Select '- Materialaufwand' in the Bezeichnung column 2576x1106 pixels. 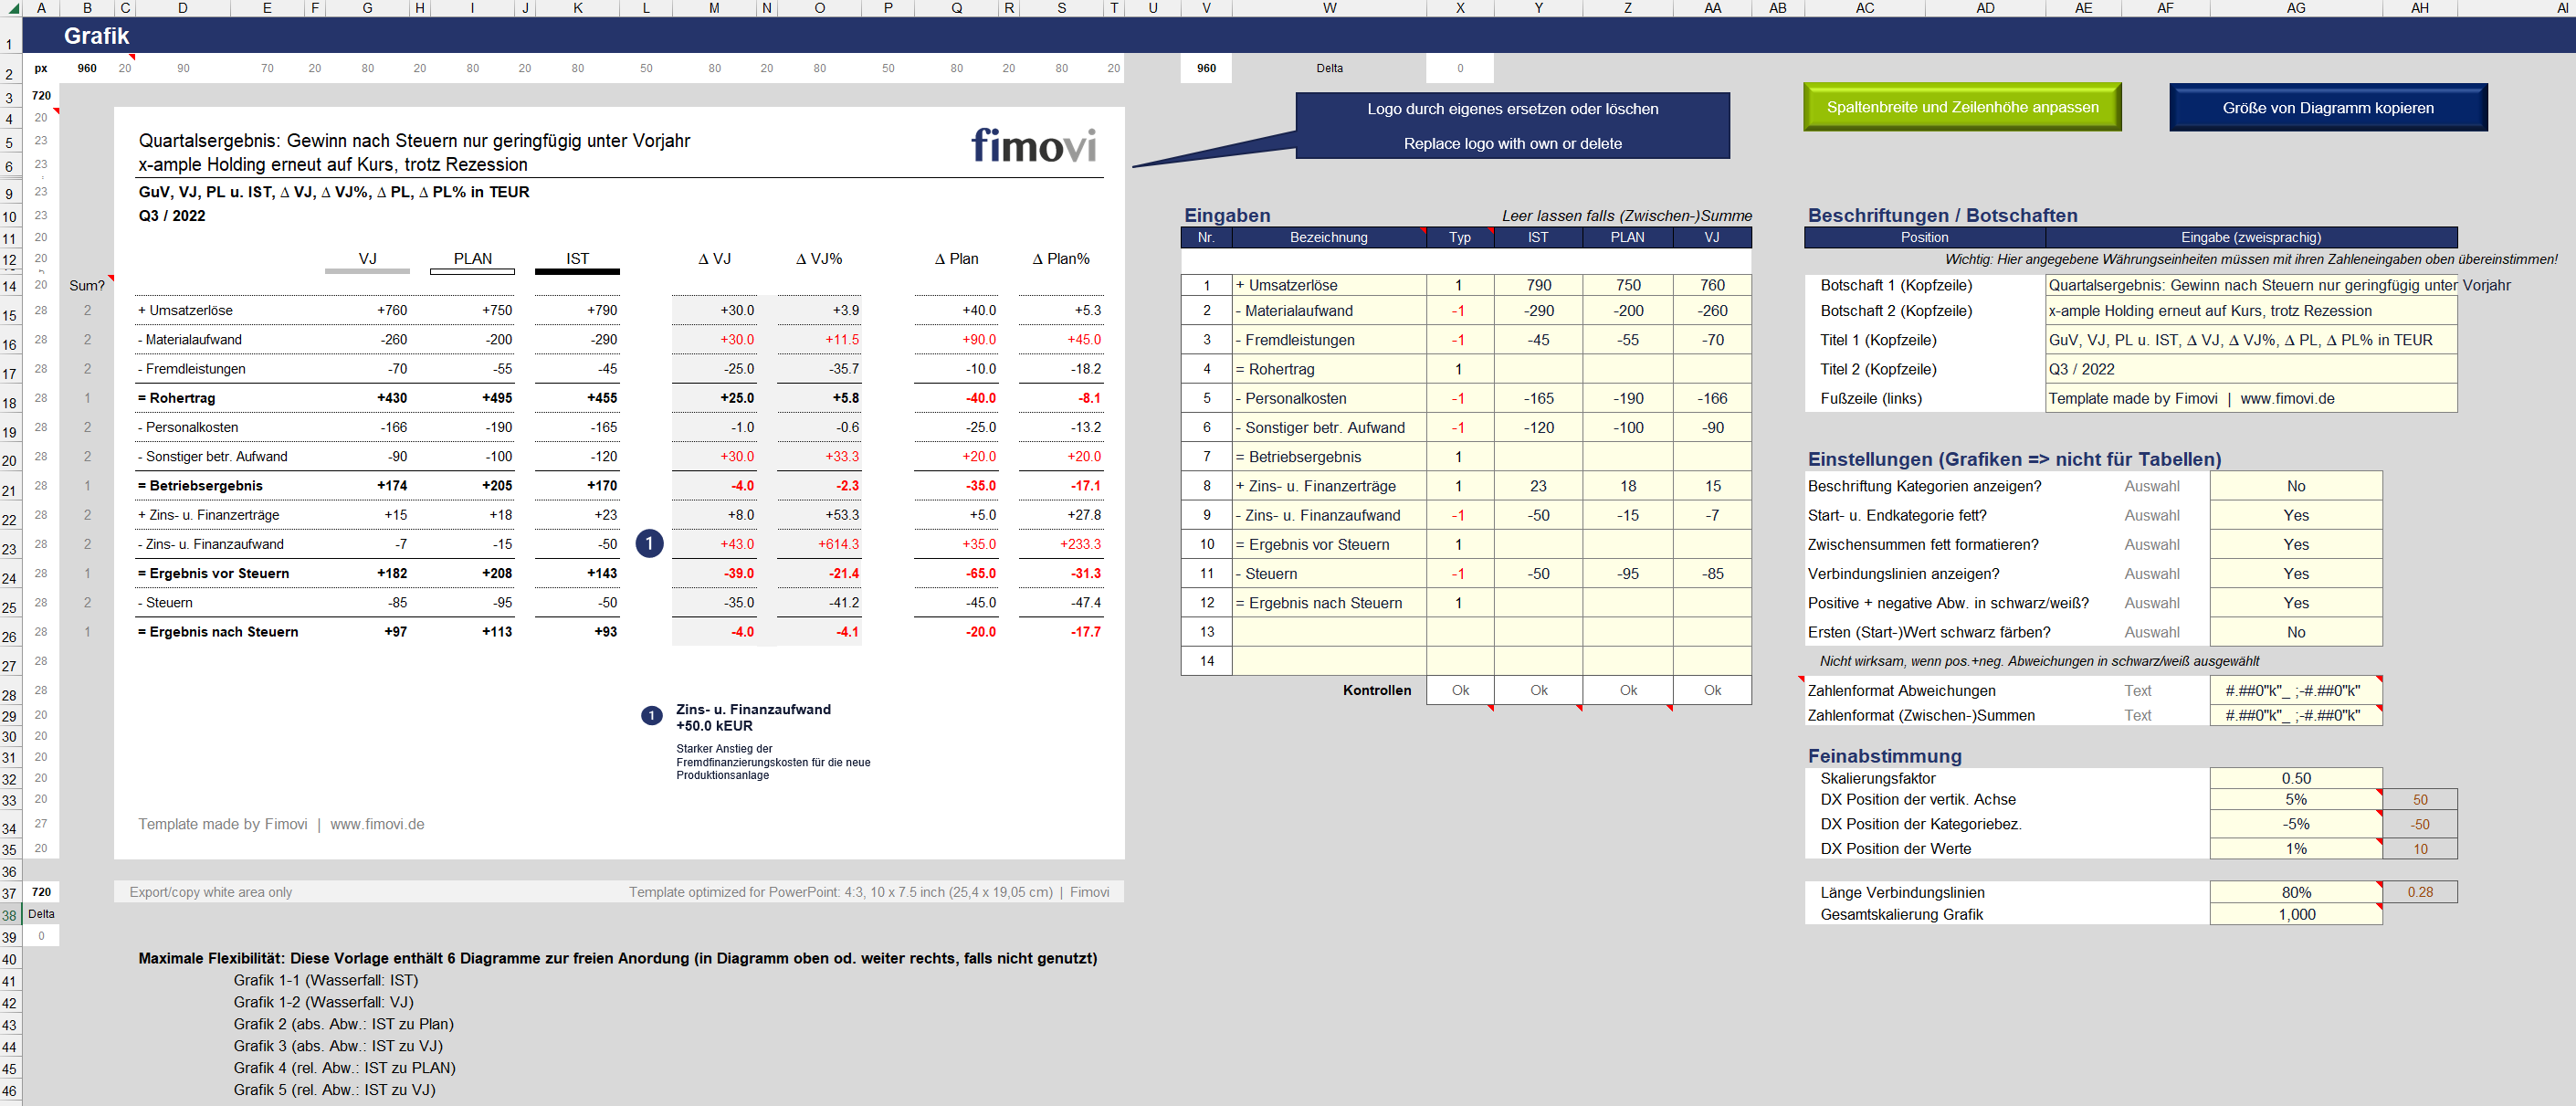pos(1329,311)
